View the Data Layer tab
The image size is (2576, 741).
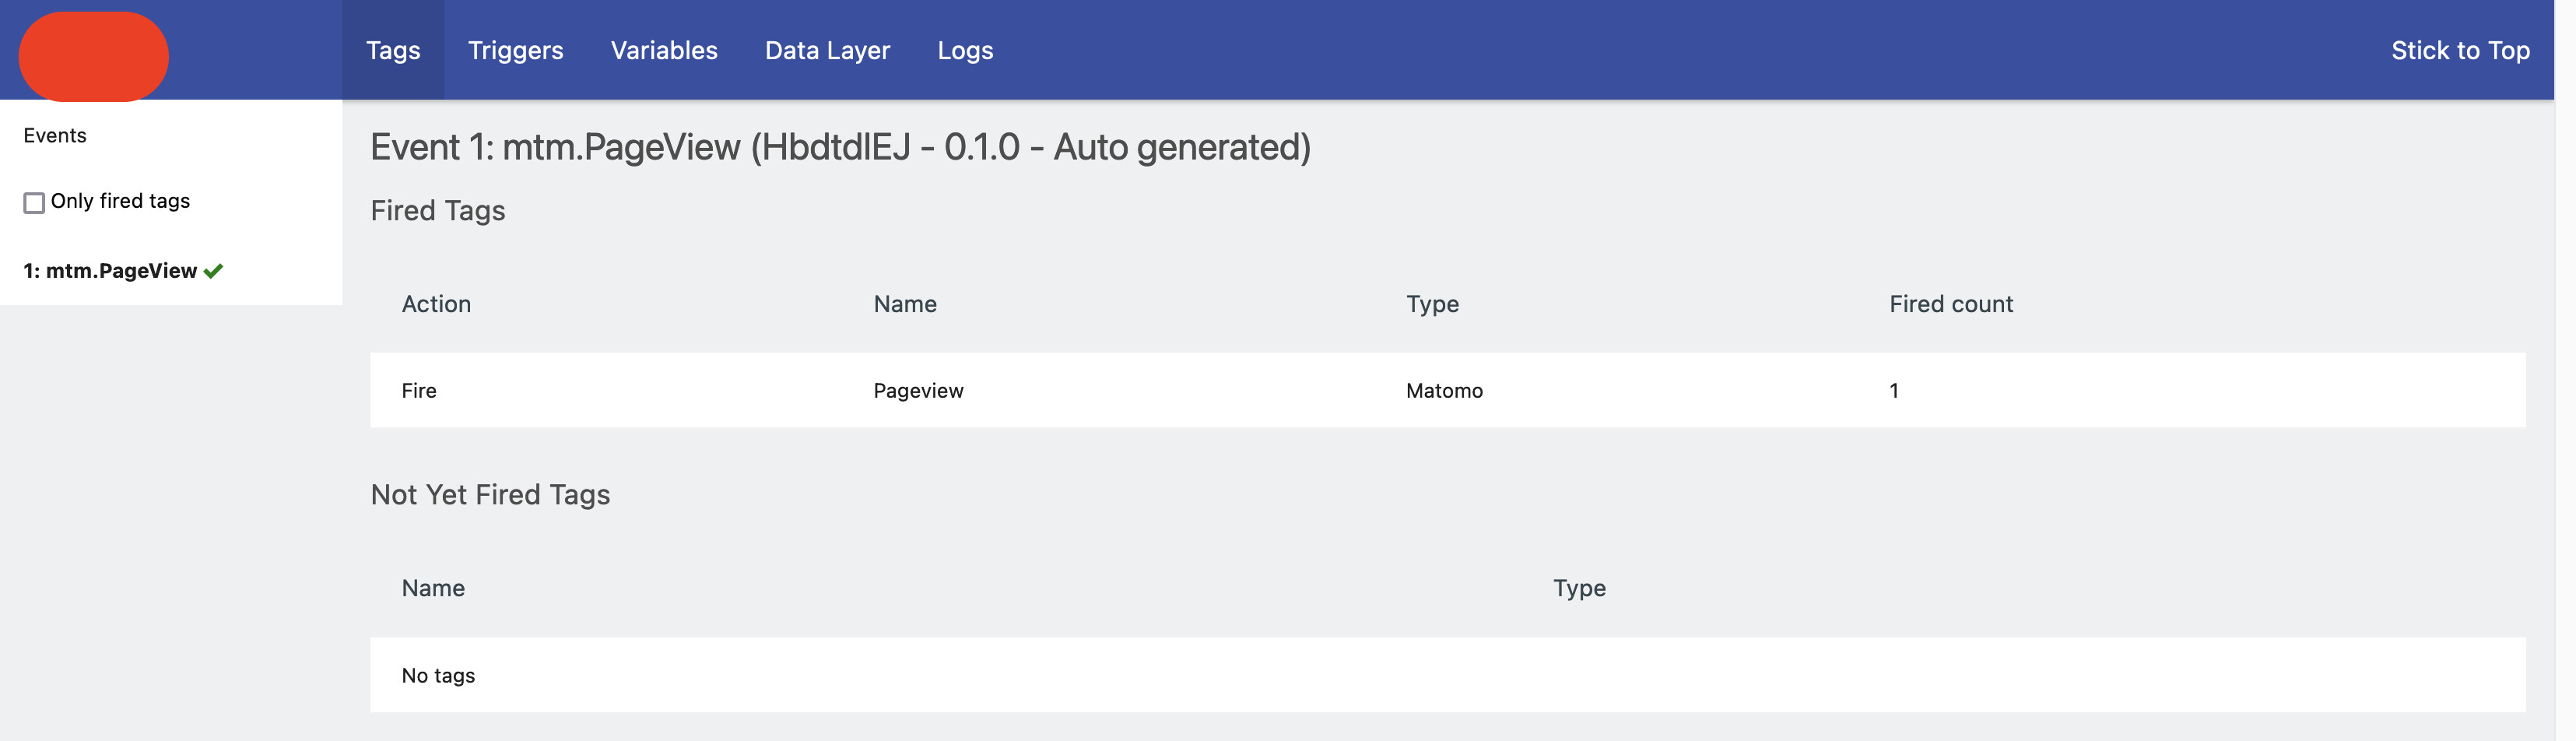point(827,50)
